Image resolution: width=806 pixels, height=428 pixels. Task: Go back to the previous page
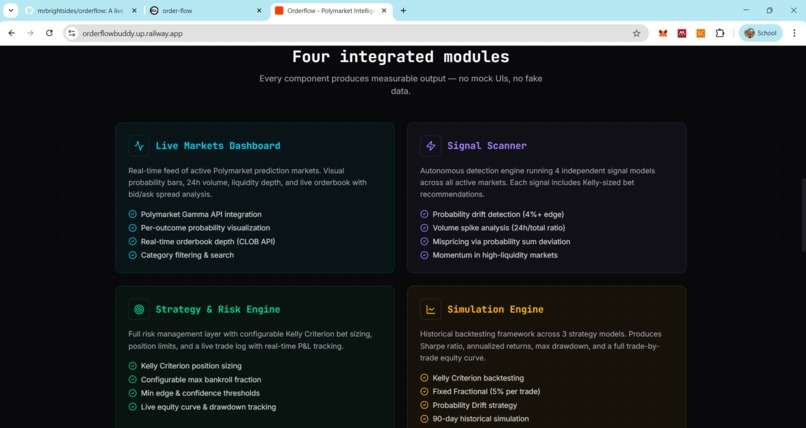pyautogui.click(x=12, y=33)
